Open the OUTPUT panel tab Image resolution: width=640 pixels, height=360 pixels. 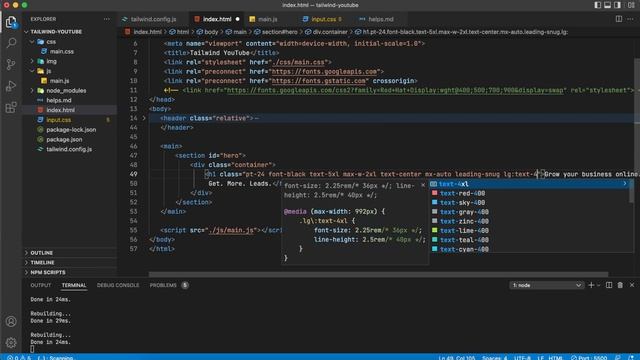point(41,285)
